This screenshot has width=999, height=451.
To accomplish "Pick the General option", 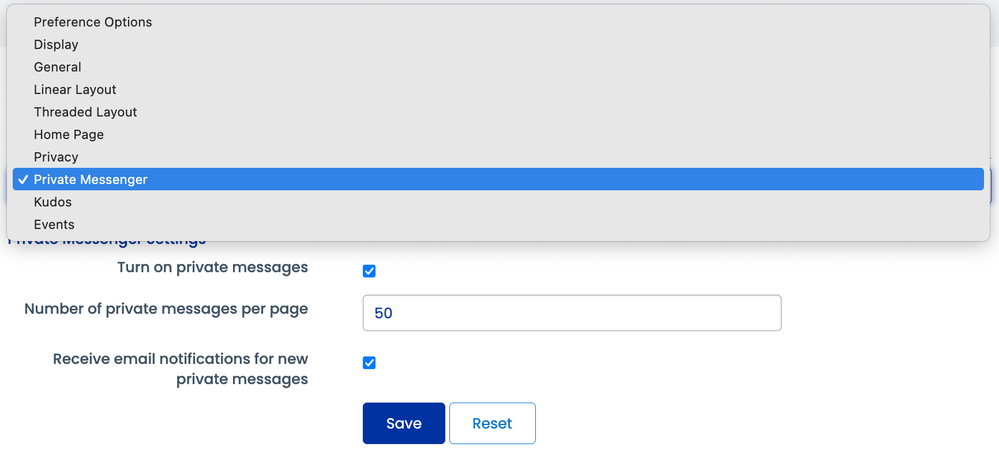I will [58, 67].
